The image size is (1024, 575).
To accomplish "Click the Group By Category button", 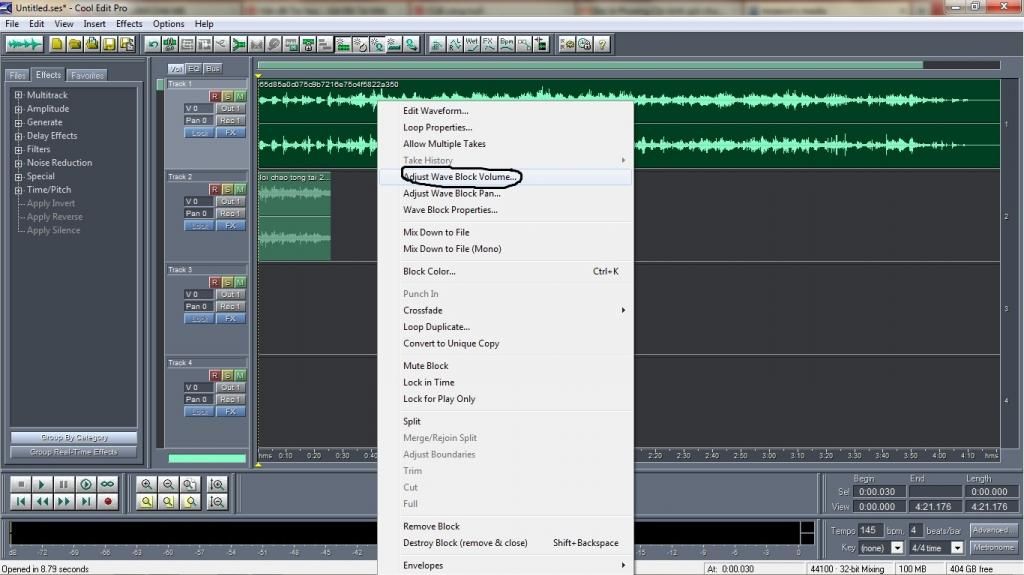I will coord(75,438).
